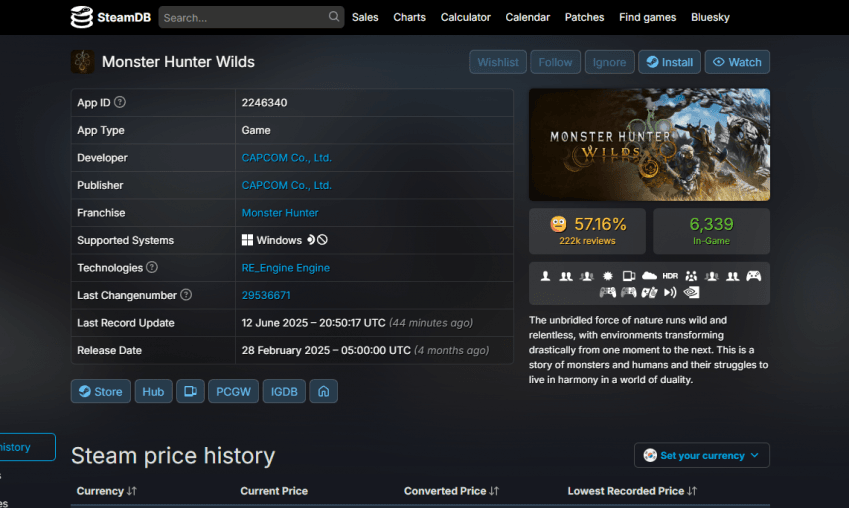Image resolution: width=849 pixels, height=508 pixels.
Task: Sort by Lowest Recorded Price arrows
Action: pos(692,491)
